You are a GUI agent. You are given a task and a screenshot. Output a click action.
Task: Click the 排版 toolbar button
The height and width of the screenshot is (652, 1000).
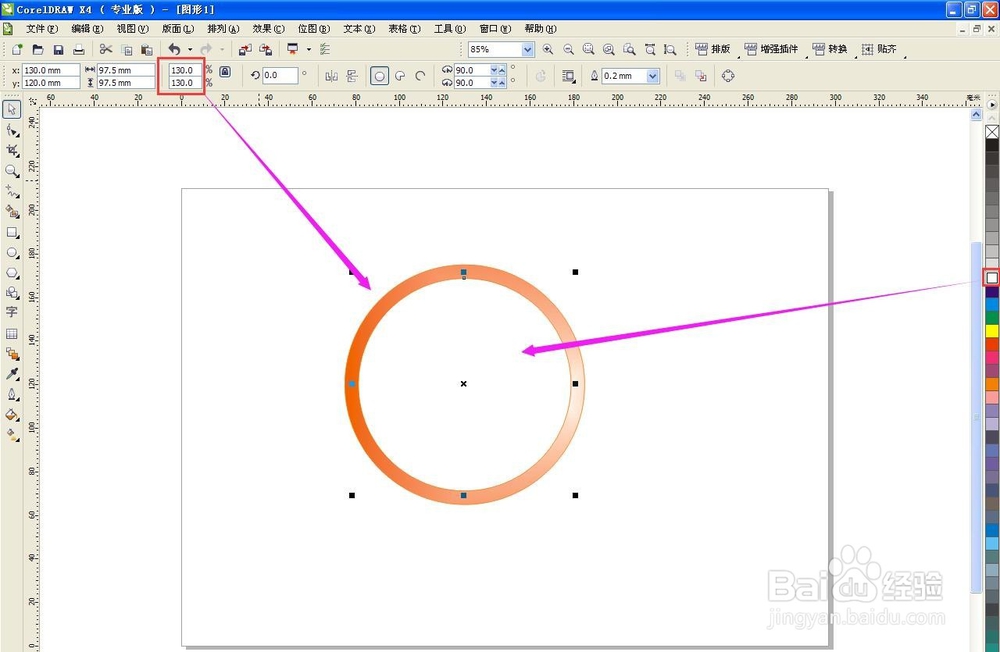coord(713,49)
